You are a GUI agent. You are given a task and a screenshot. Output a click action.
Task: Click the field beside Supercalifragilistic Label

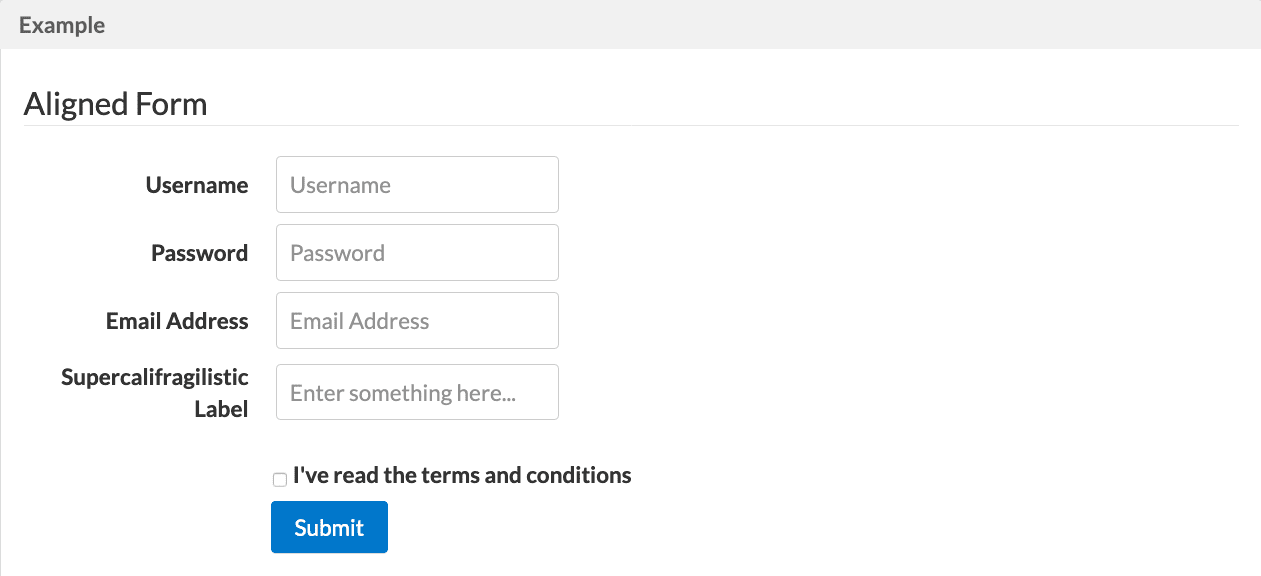[417, 392]
